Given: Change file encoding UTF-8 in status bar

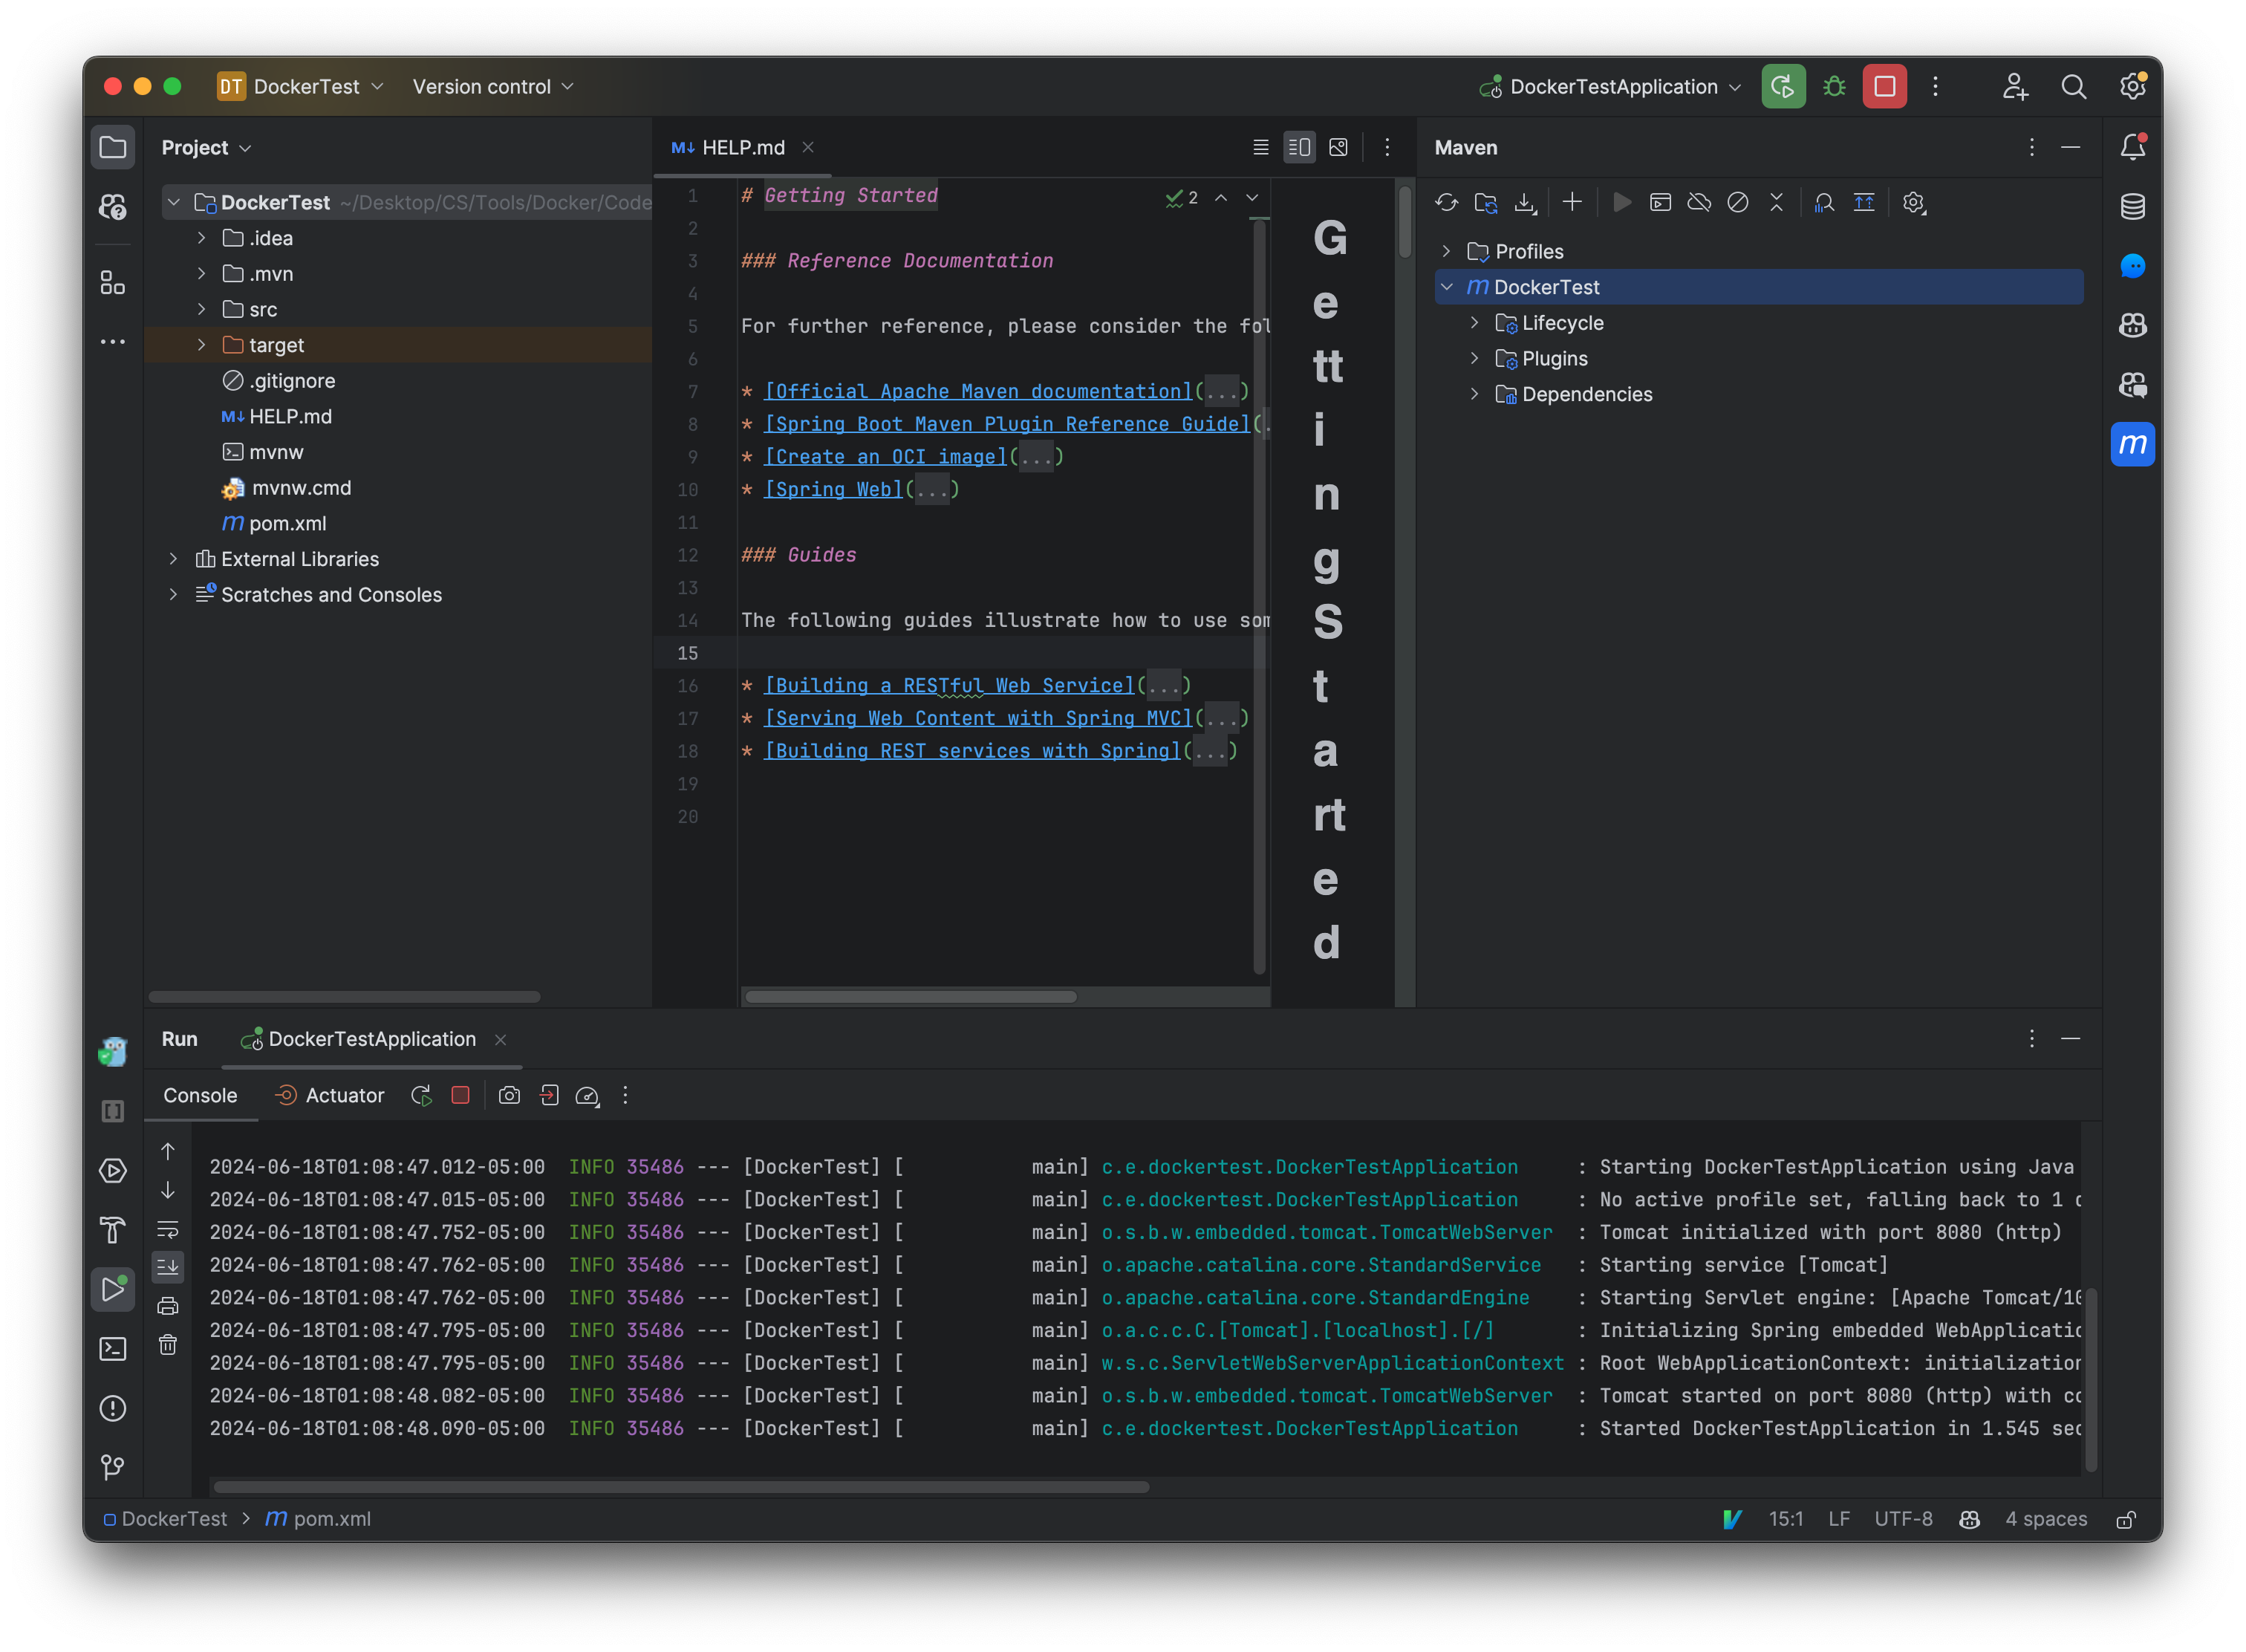Looking at the screenshot, I should click(x=1903, y=1520).
